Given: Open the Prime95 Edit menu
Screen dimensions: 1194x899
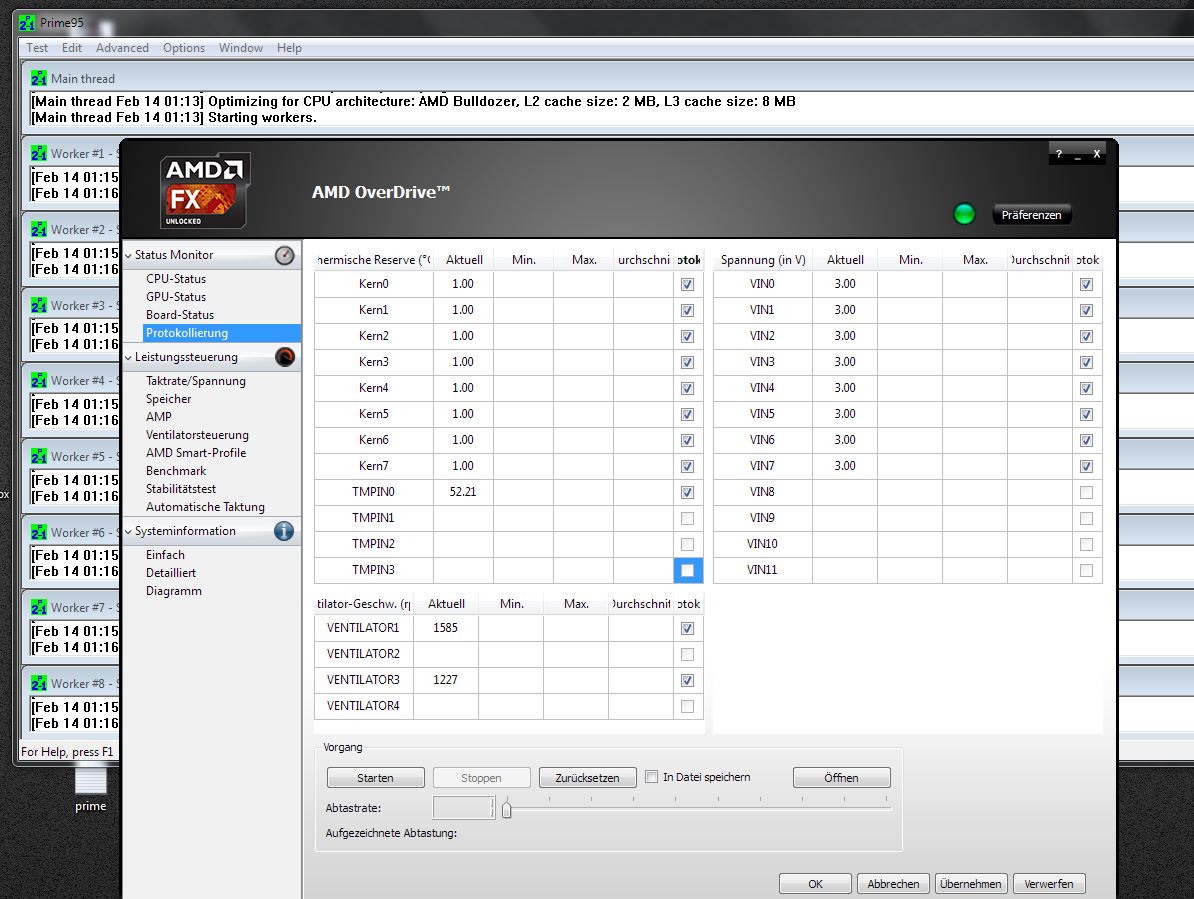Looking at the screenshot, I should pyautogui.click(x=72, y=48).
